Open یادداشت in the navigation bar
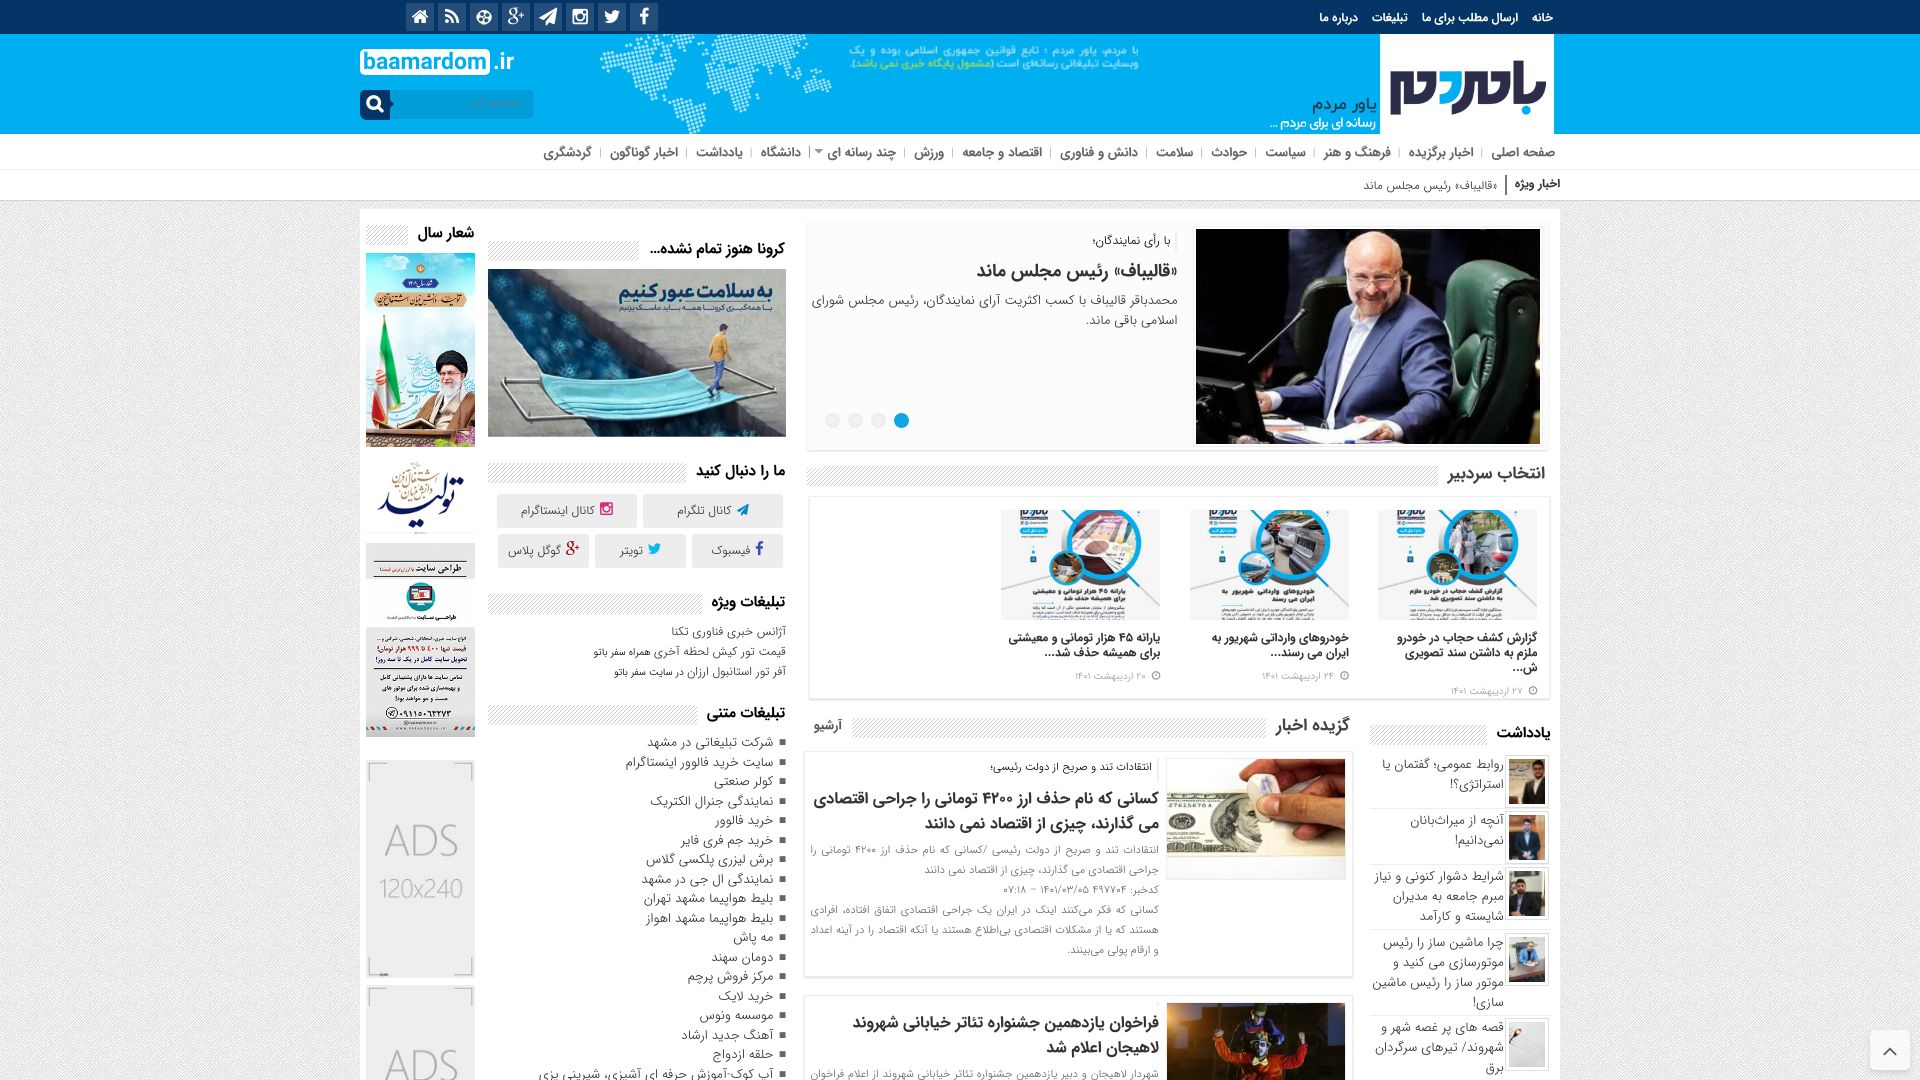1920x1080 pixels. [719, 152]
